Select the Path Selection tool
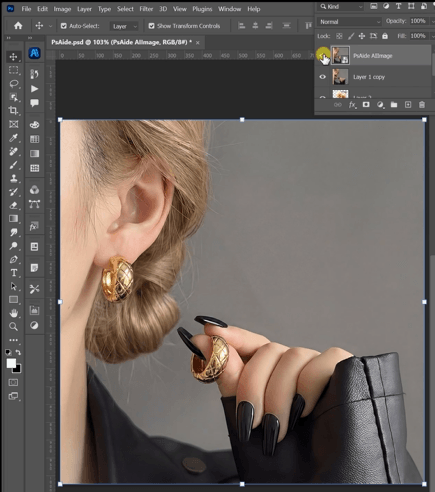Viewport: 435px width, 492px height. coord(13,286)
